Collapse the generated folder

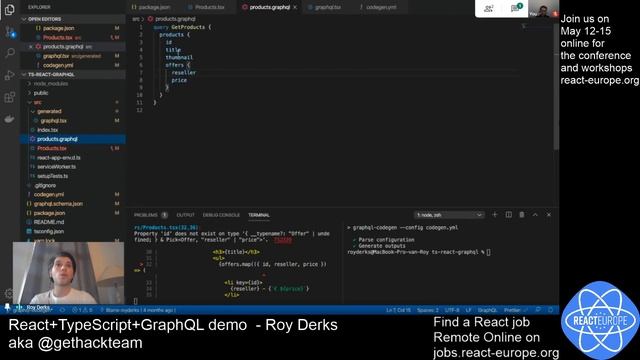[x=49, y=111]
